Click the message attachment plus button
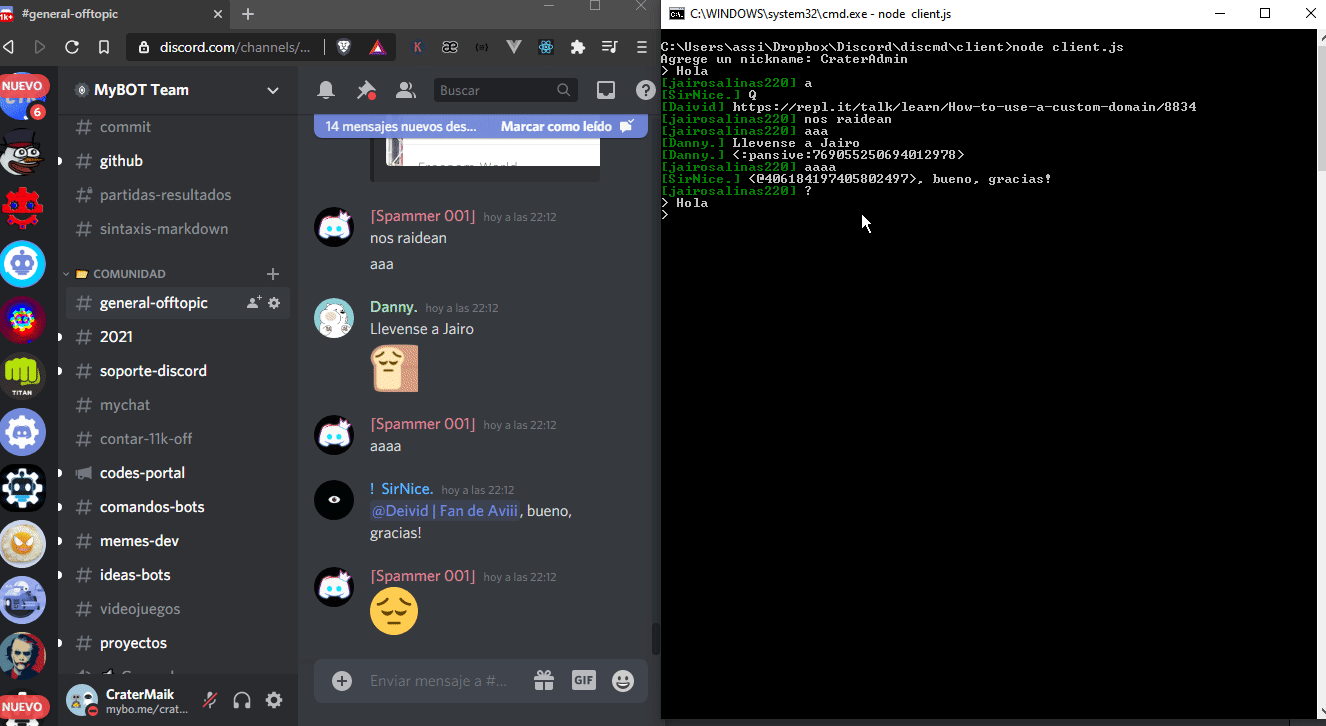The height and width of the screenshot is (726, 1326). coord(342,681)
